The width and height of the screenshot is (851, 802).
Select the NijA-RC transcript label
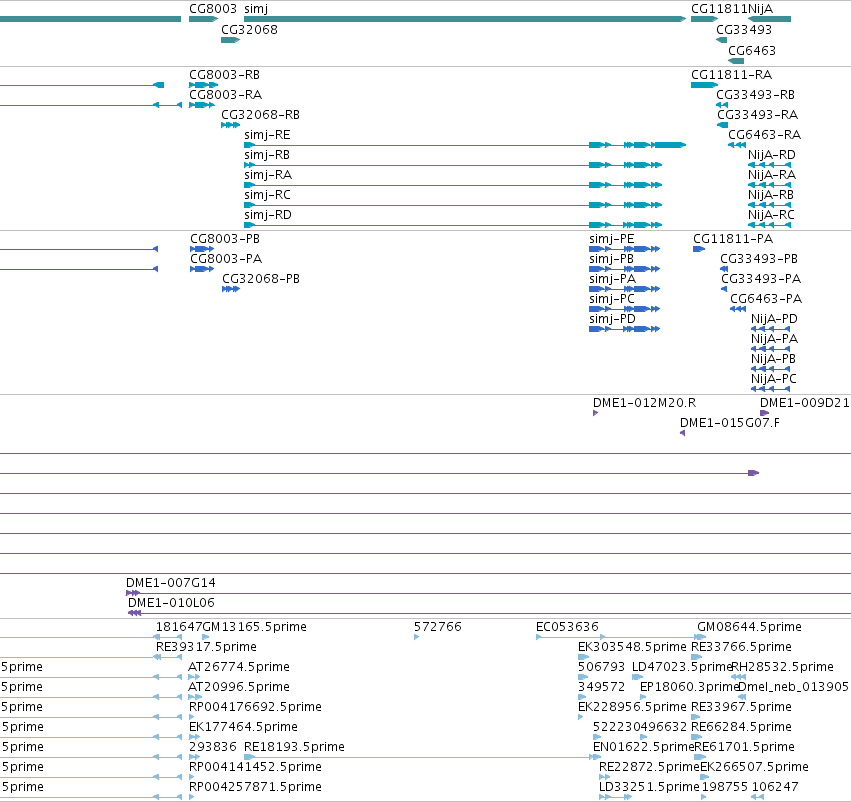pos(771,215)
